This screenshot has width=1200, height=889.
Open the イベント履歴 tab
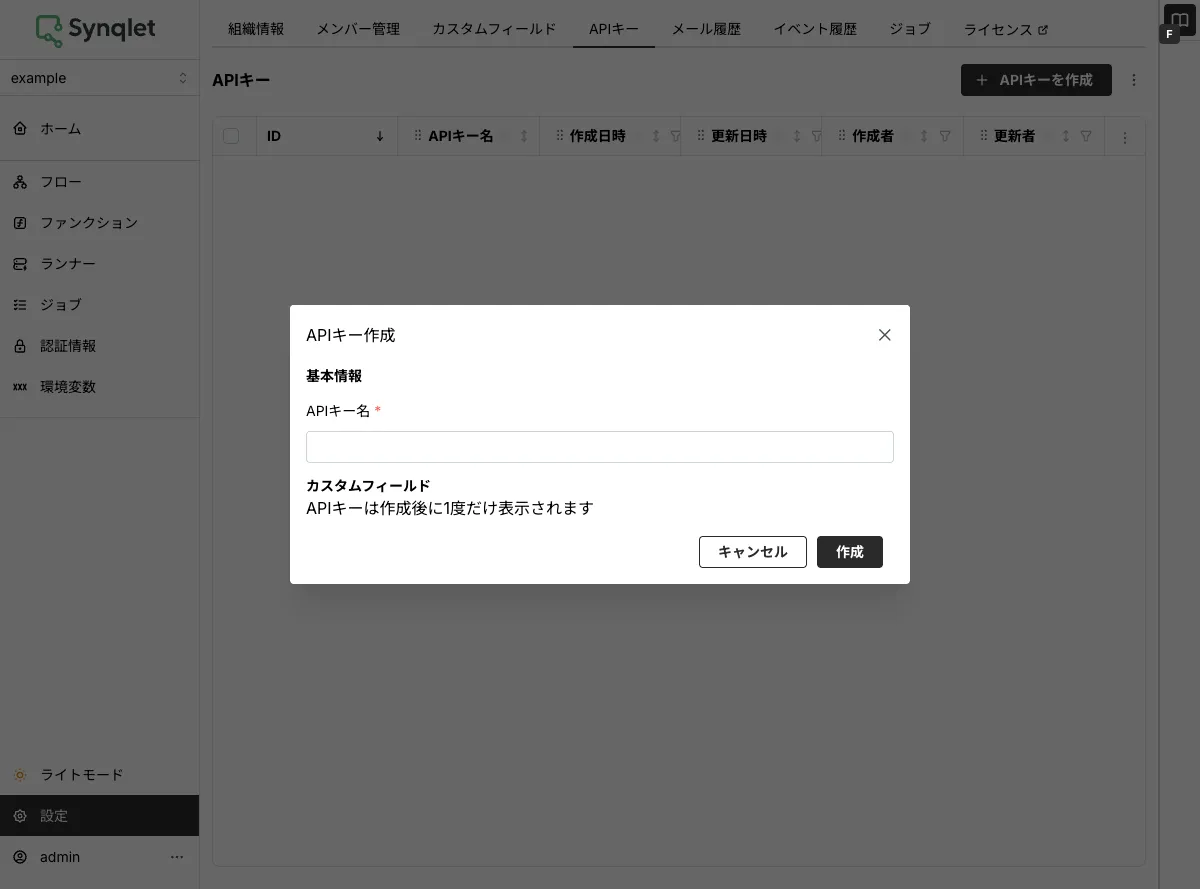[815, 29]
